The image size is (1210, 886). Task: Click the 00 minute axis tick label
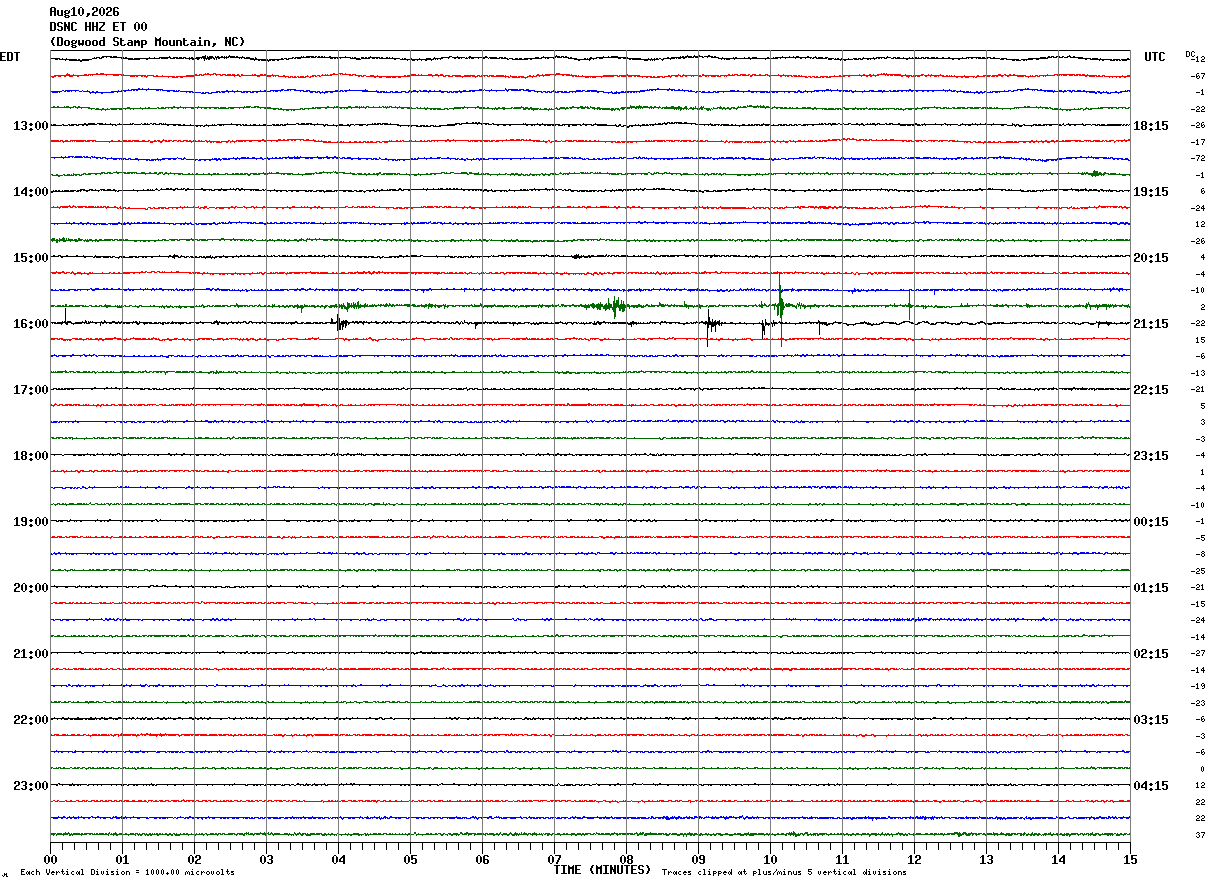pyautogui.click(x=51, y=860)
